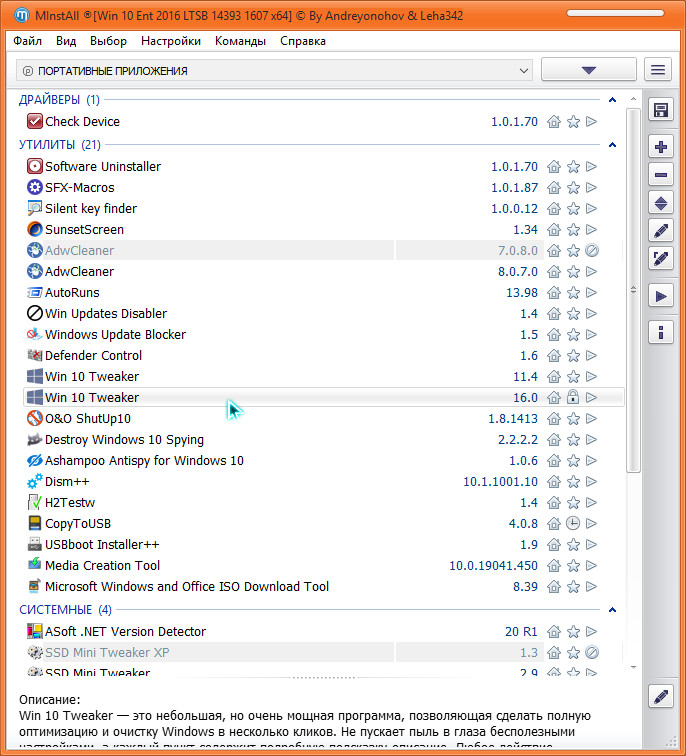Click the hamburger menu button
The width and height of the screenshot is (686, 756).
pyautogui.click(x=658, y=70)
